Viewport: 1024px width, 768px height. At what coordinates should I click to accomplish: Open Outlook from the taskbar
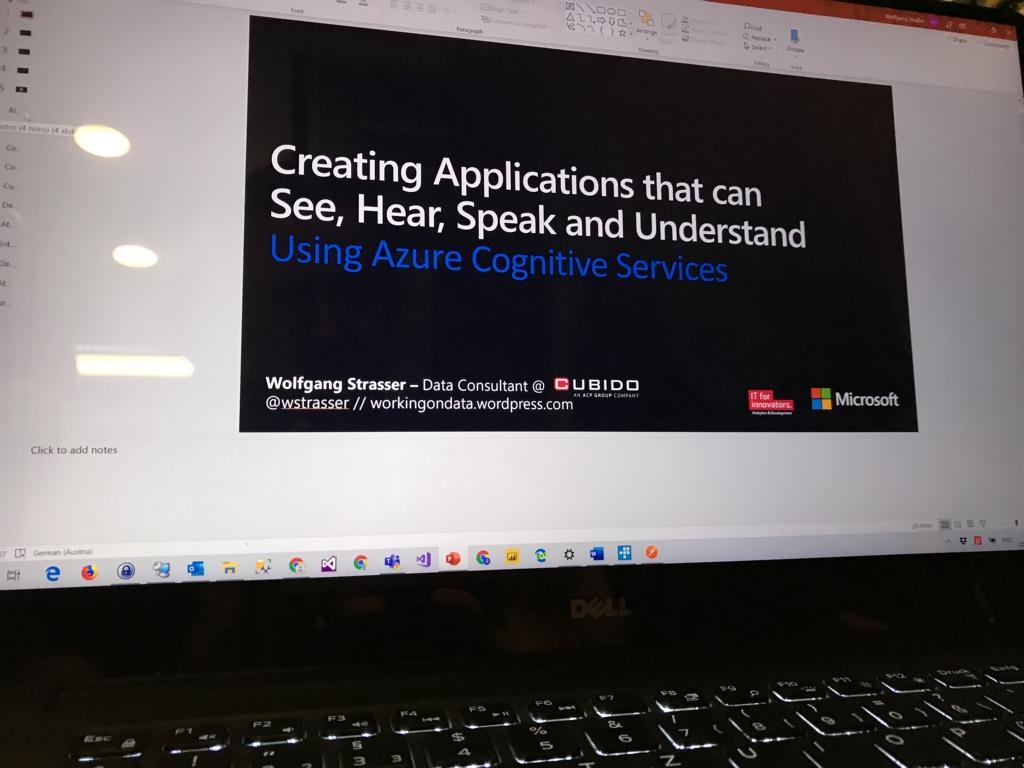pyautogui.click(x=195, y=569)
